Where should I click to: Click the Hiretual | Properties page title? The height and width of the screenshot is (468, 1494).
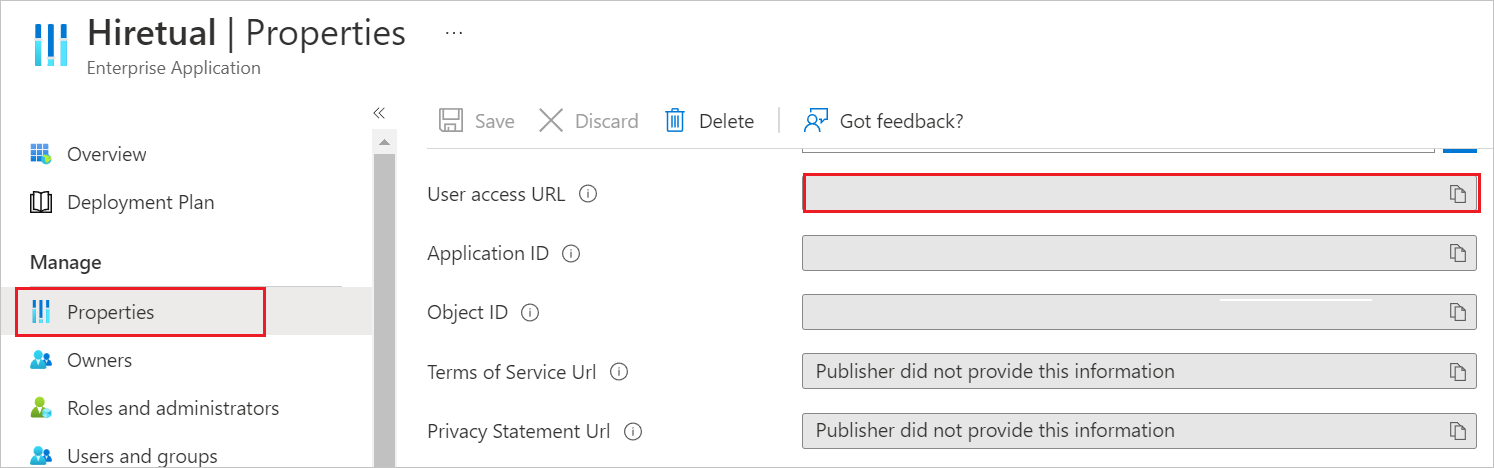tap(247, 33)
